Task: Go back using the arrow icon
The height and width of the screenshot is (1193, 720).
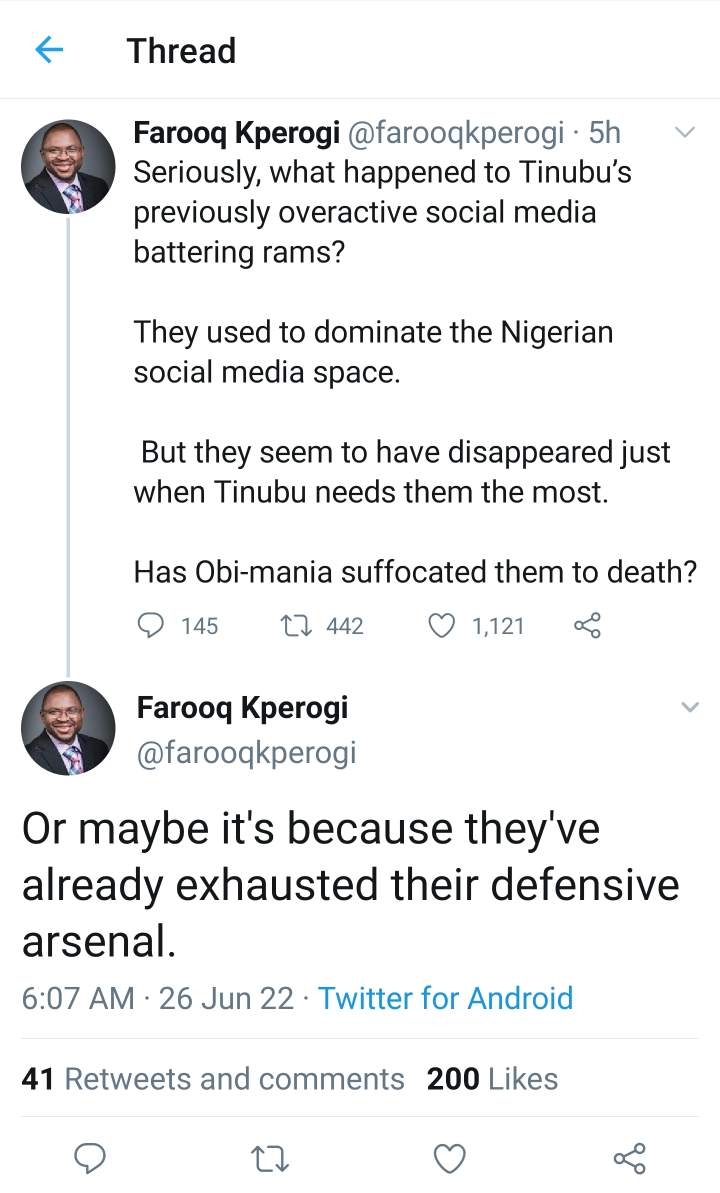Action: click(x=50, y=50)
